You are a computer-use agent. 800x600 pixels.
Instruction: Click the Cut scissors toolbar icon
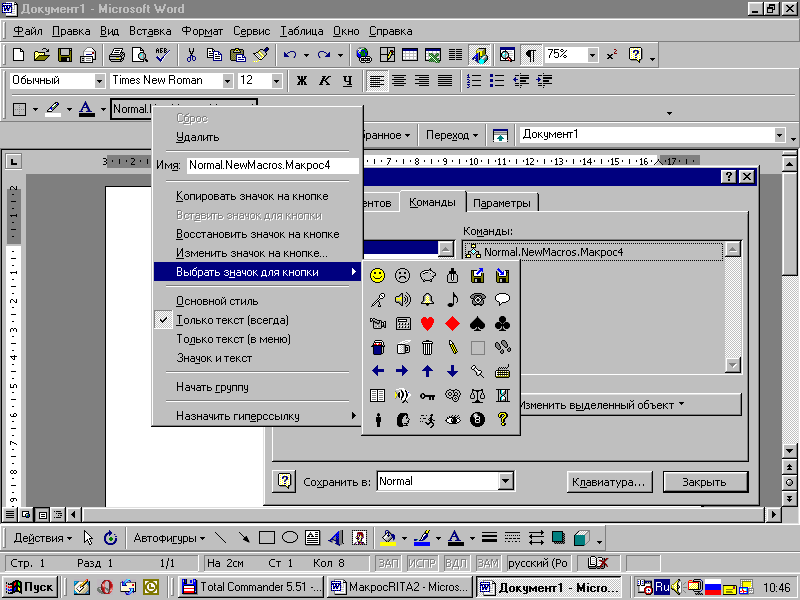[x=191, y=55]
